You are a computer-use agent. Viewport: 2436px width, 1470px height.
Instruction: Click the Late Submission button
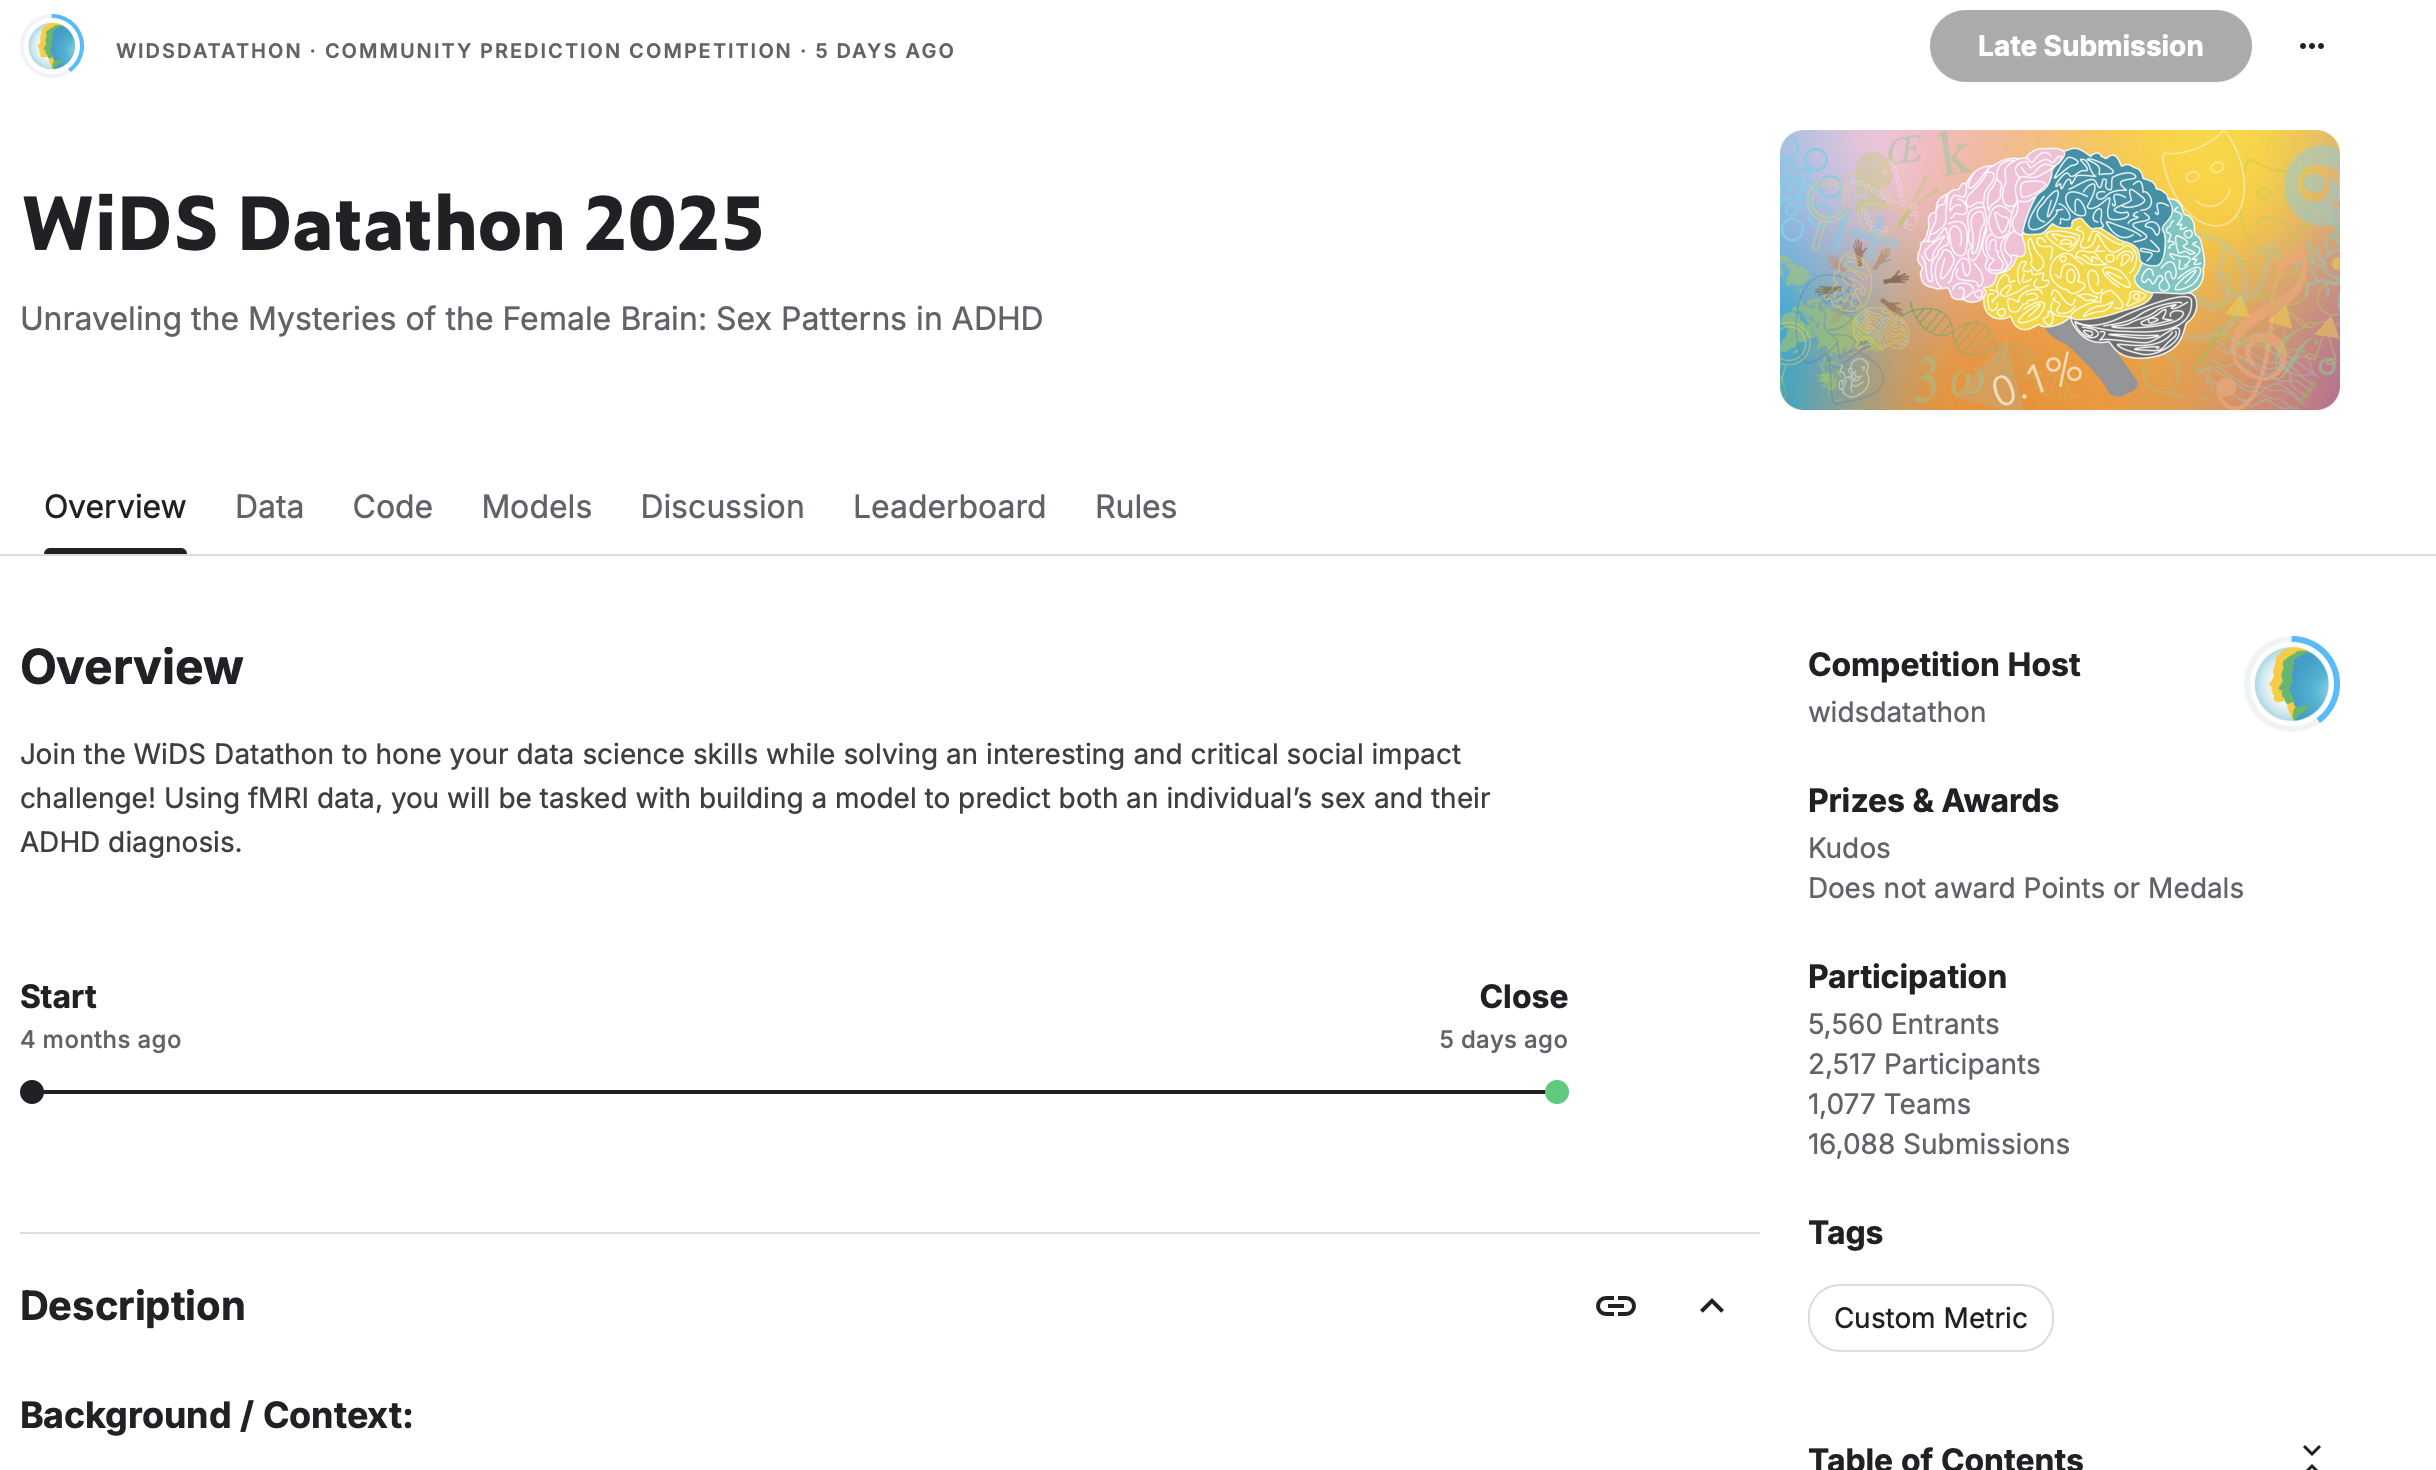tap(2089, 46)
